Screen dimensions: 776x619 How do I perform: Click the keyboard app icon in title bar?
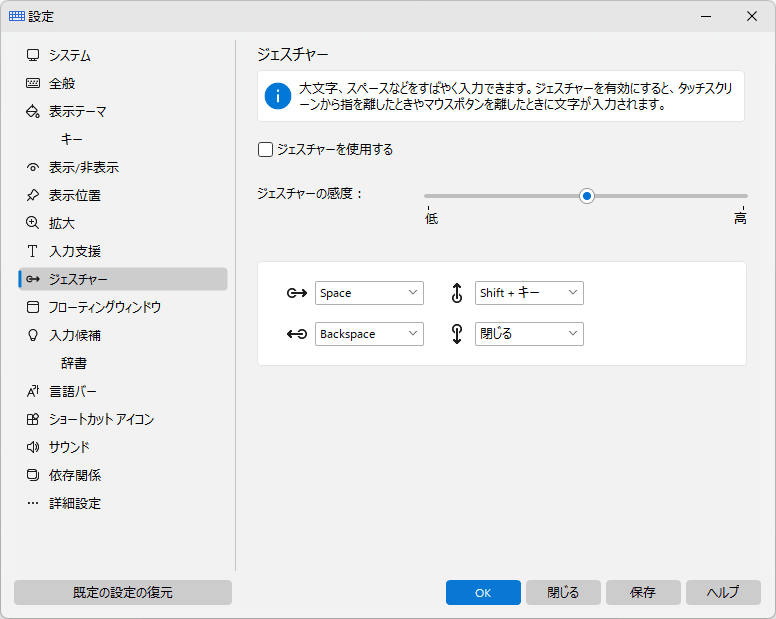pos(17,16)
